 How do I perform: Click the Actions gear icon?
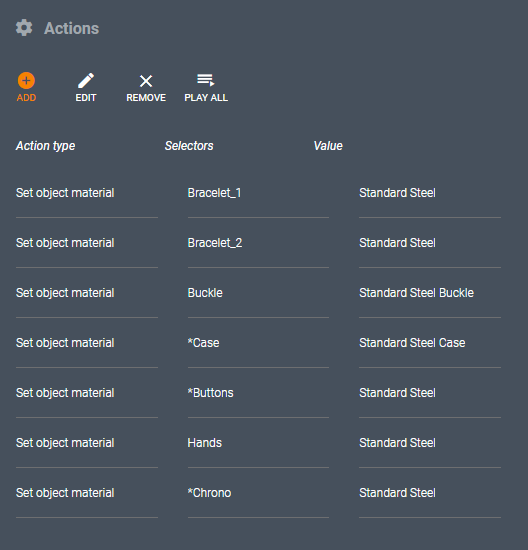(24, 28)
